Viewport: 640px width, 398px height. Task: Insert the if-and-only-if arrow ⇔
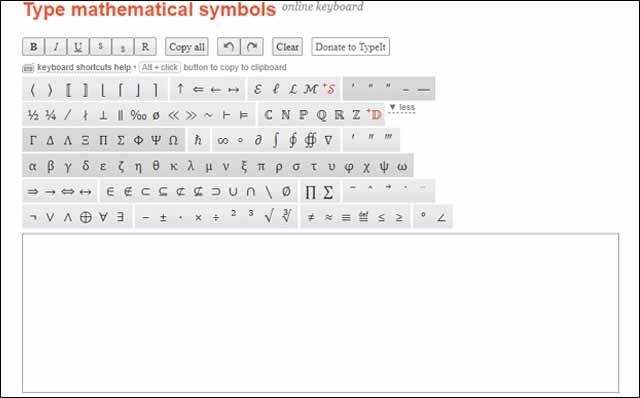68,191
